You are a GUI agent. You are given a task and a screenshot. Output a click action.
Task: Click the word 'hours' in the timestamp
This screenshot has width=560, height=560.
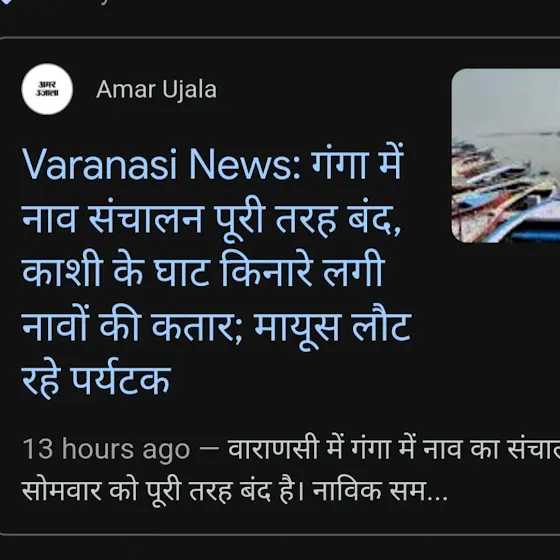(x=98, y=449)
